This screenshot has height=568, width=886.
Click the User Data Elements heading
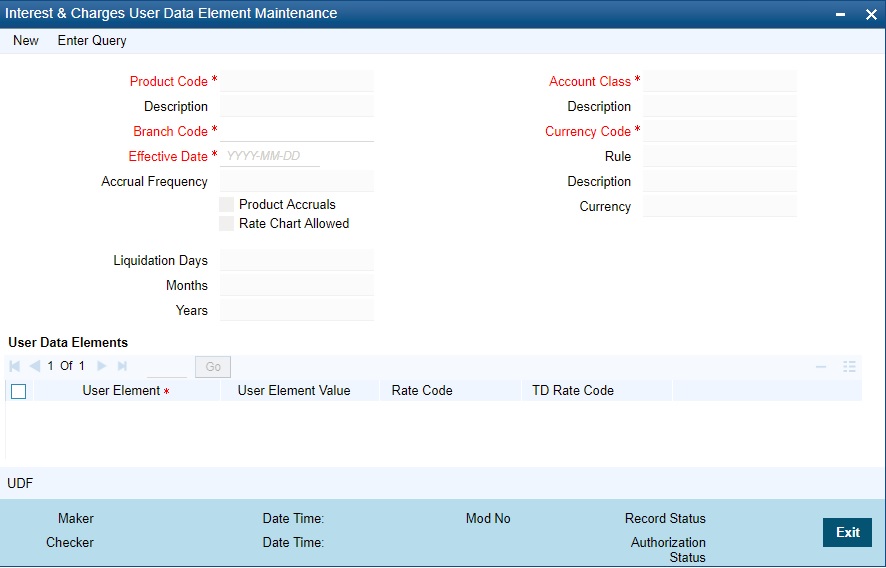point(68,342)
